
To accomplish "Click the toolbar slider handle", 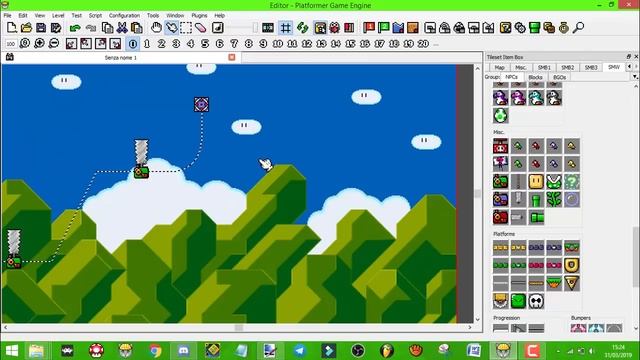I will tap(255, 28).
